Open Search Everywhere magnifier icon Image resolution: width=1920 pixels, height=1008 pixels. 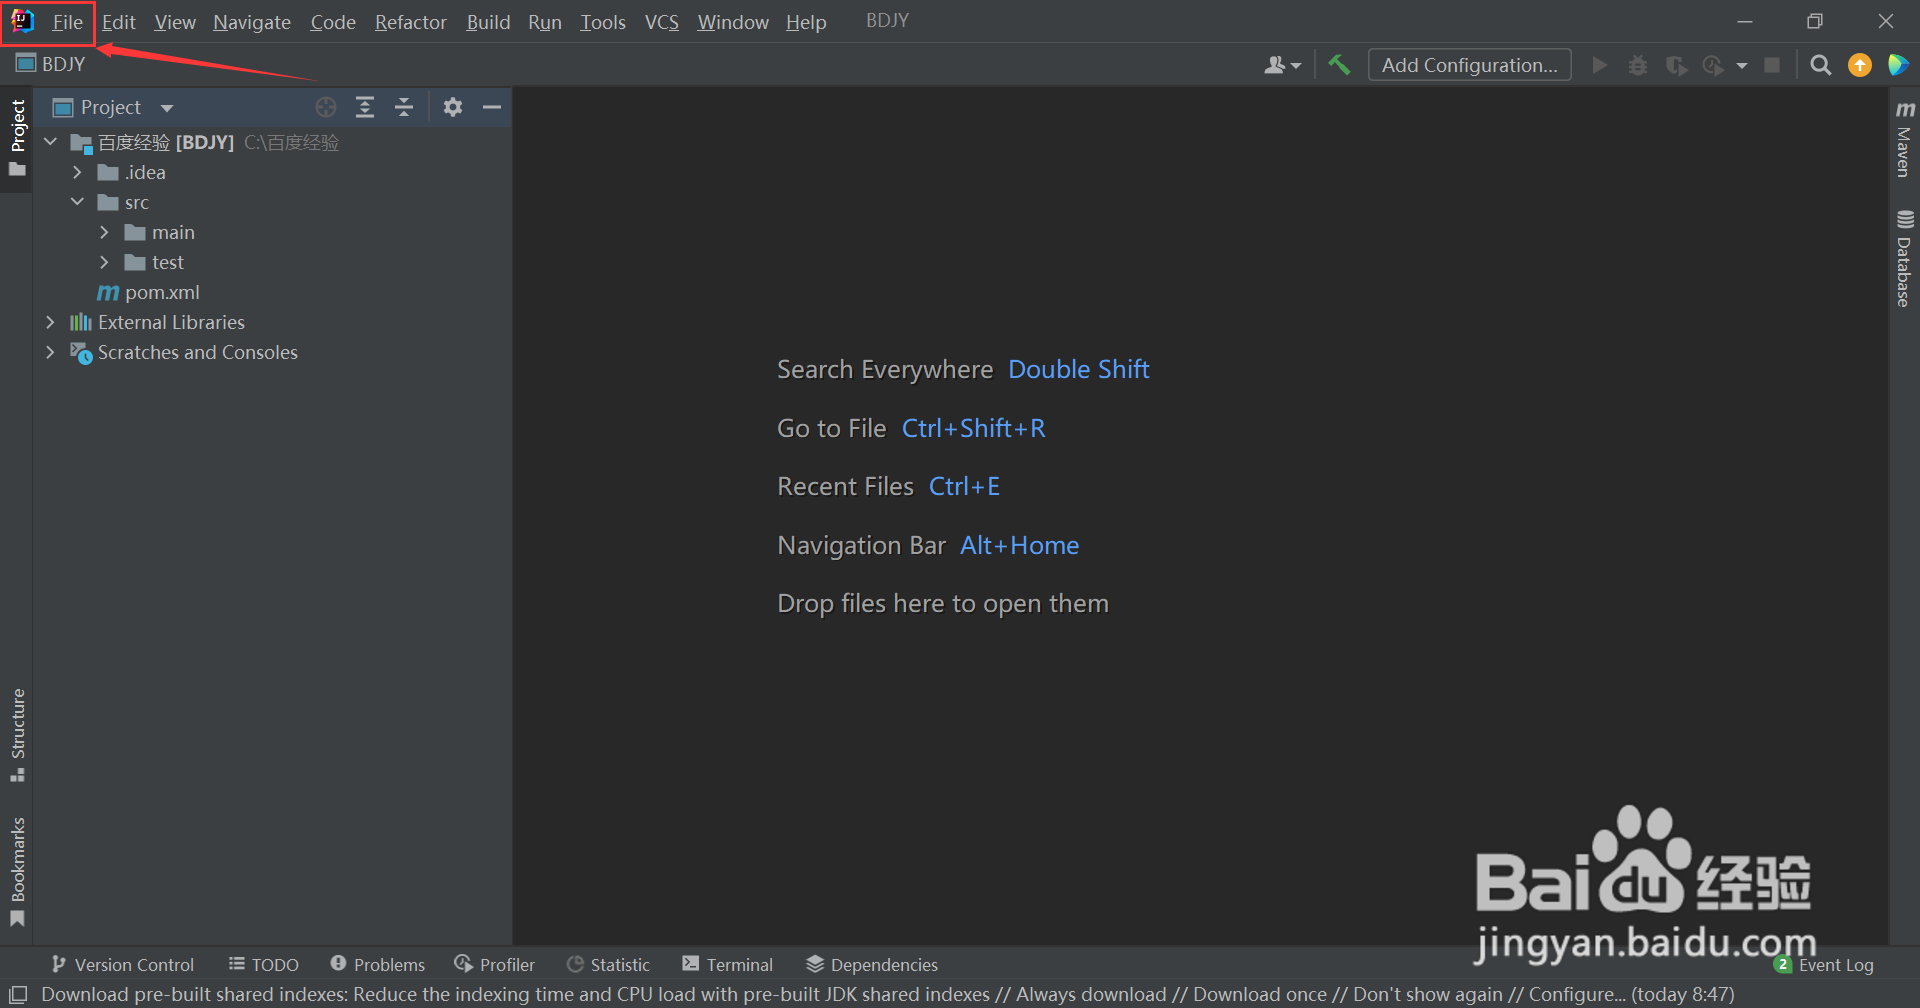click(x=1821, y=65)
